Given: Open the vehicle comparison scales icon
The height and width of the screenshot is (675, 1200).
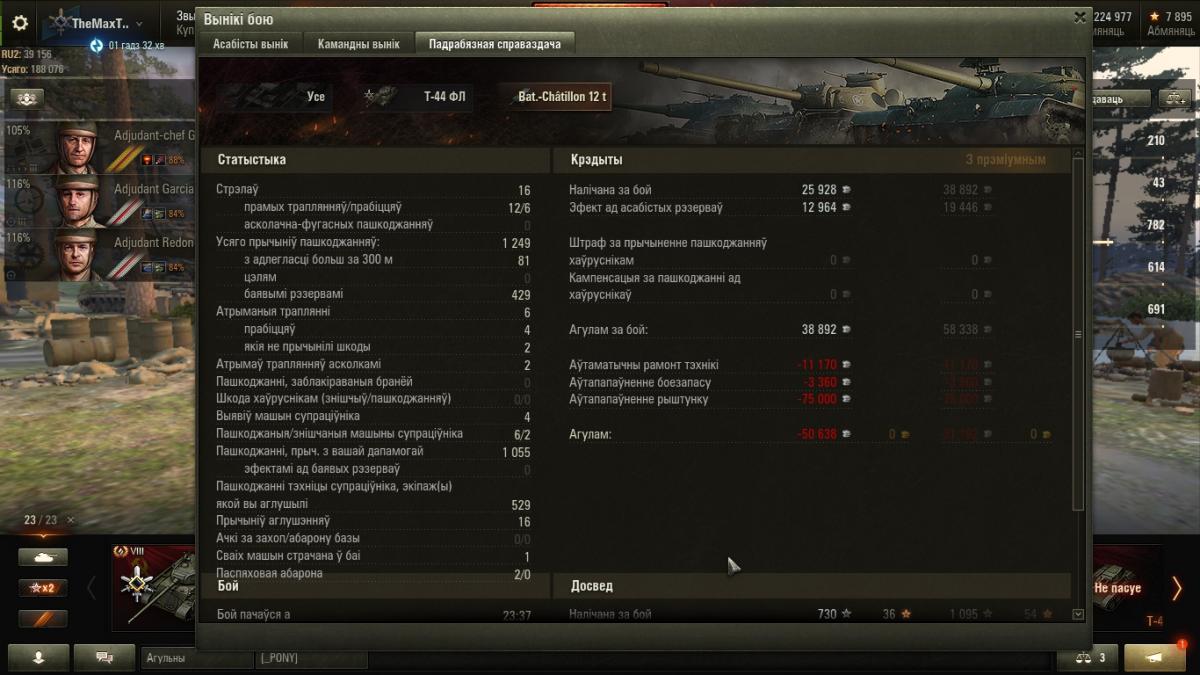Looking at the screenshot, I should (1087, 658).
